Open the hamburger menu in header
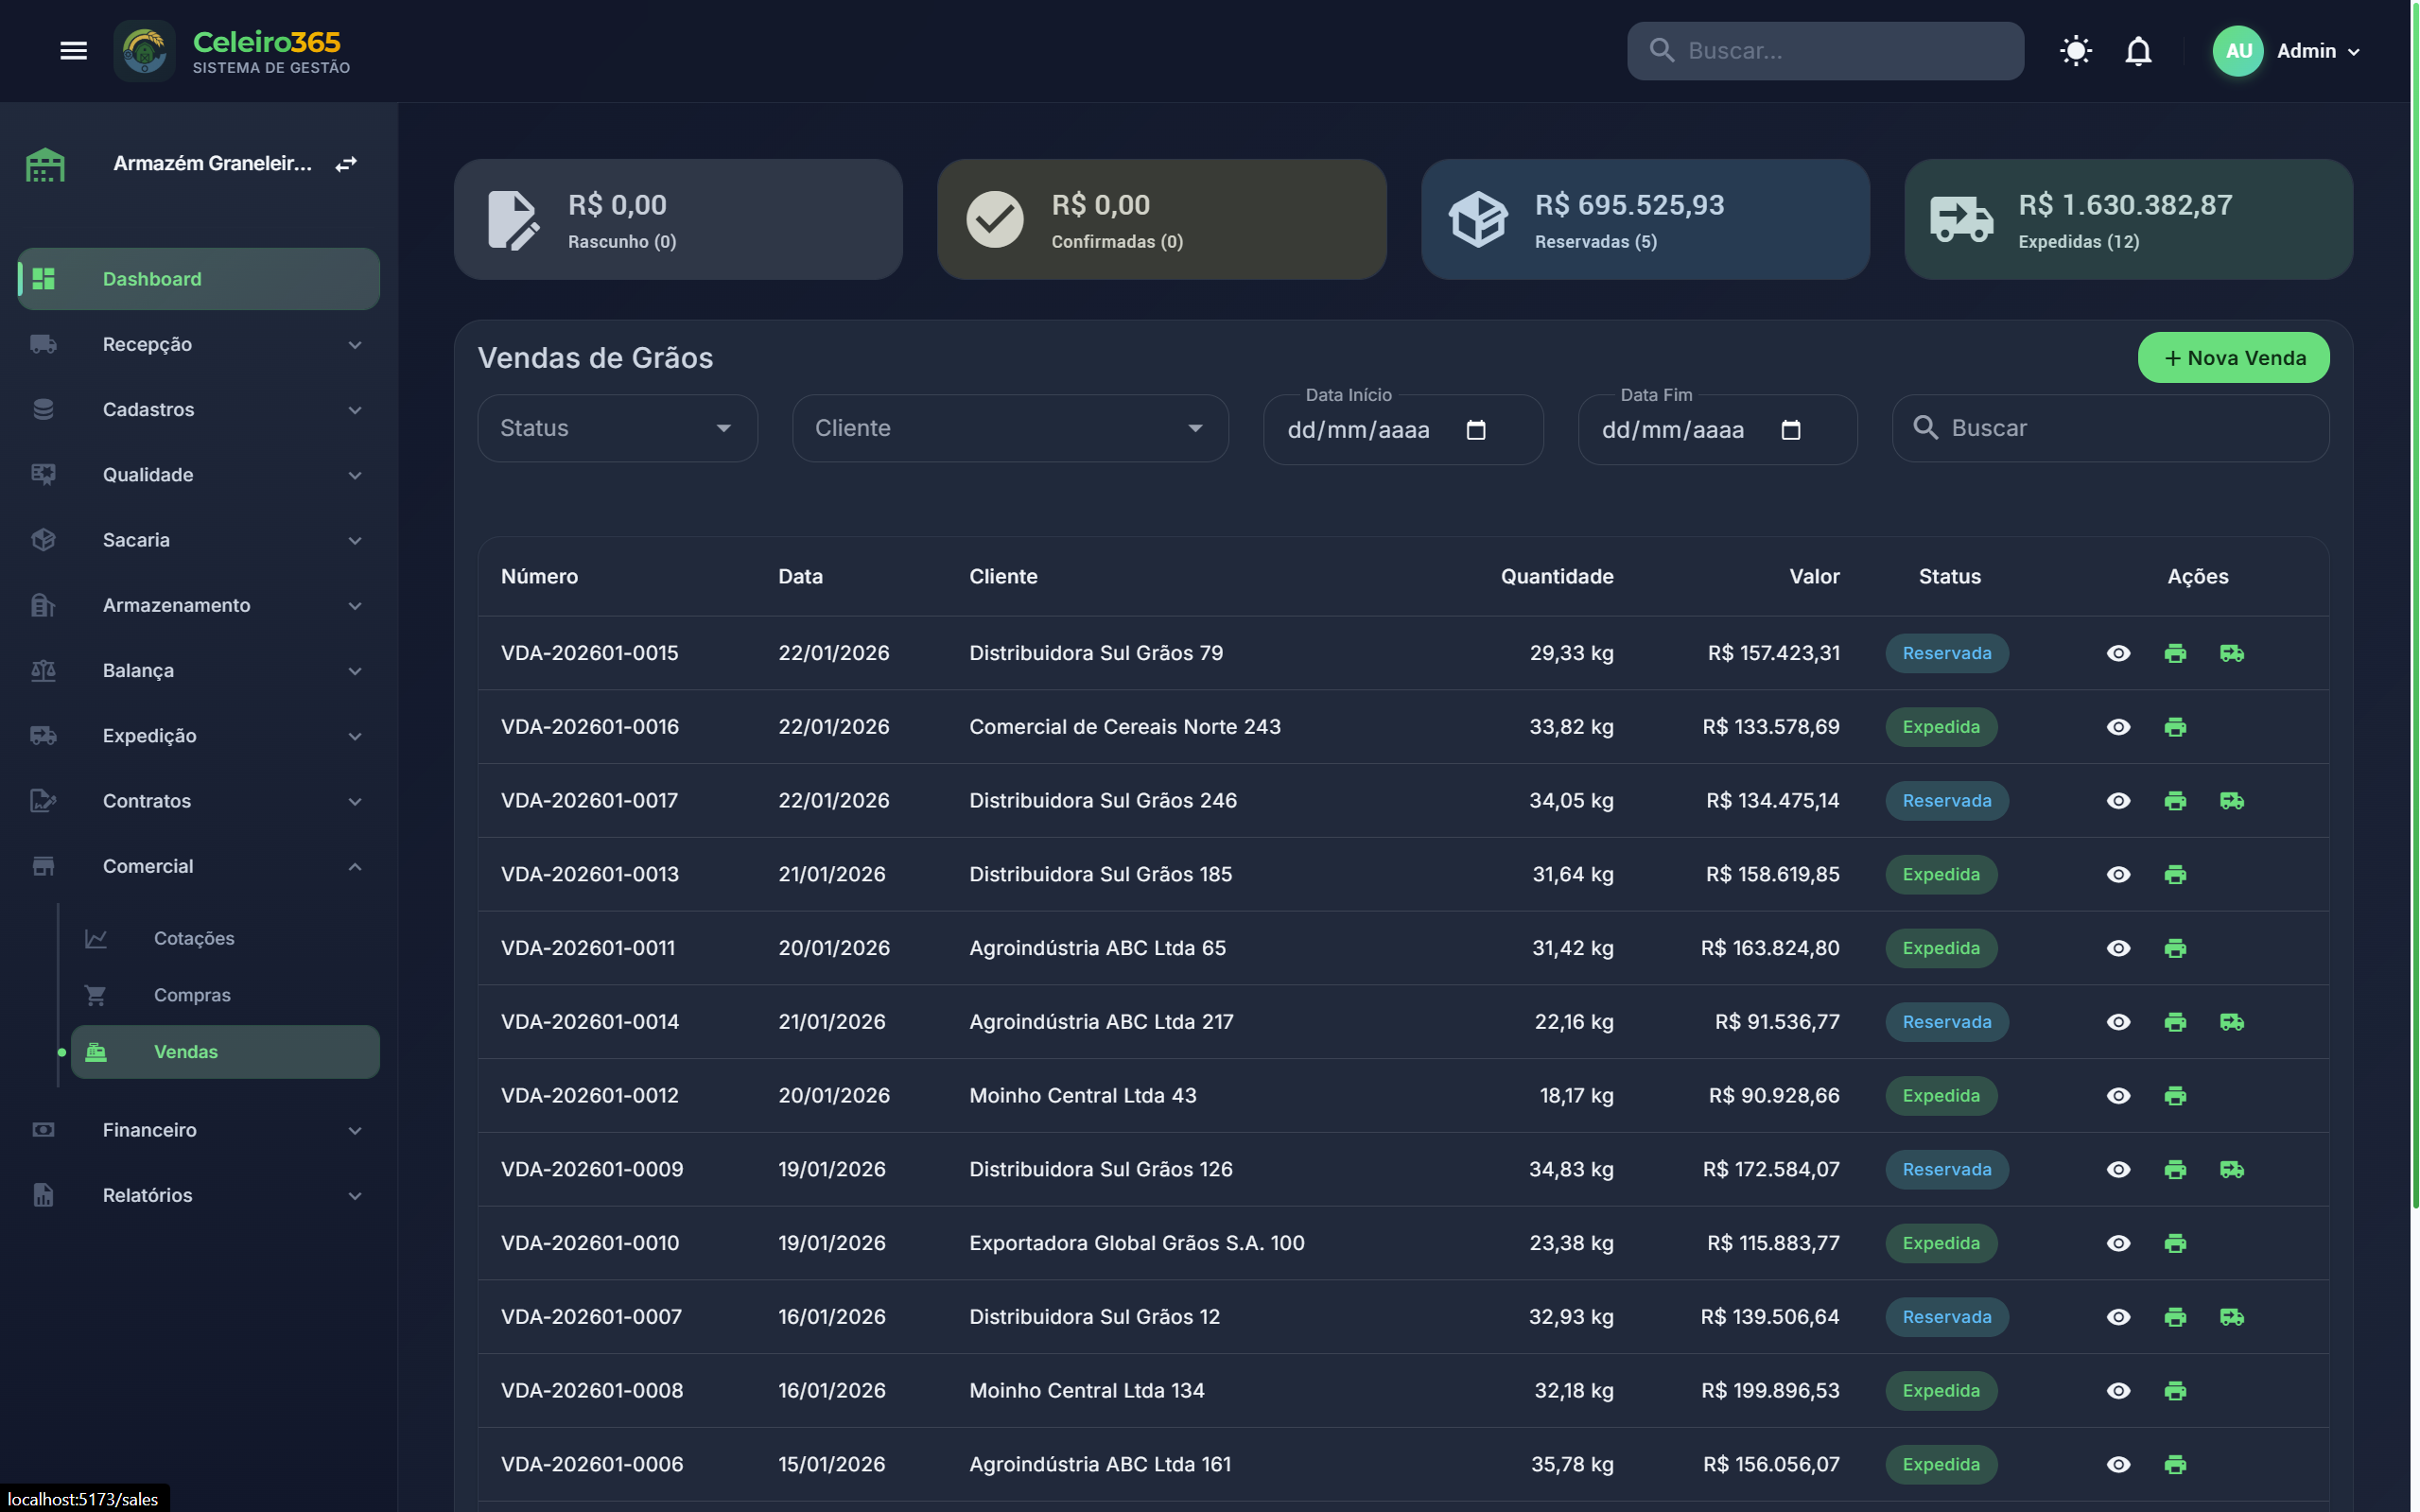The width and height of the screenshot is (2420, 1512). (73, 51)
